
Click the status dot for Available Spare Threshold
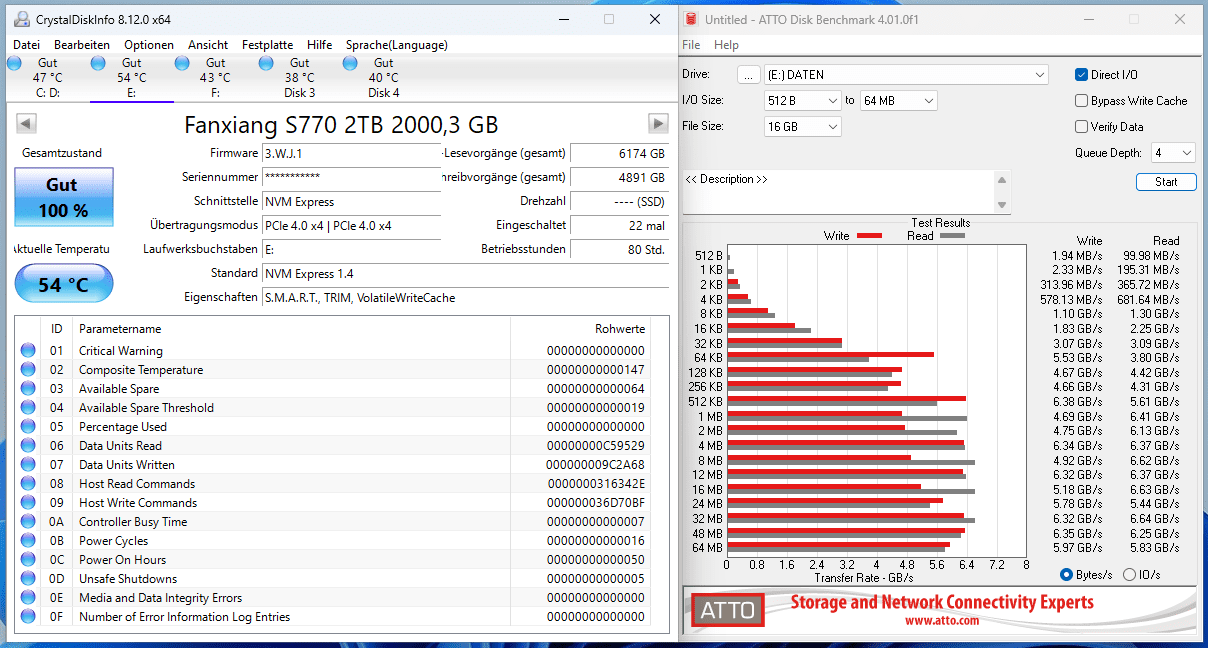click(x=28, y=407)
